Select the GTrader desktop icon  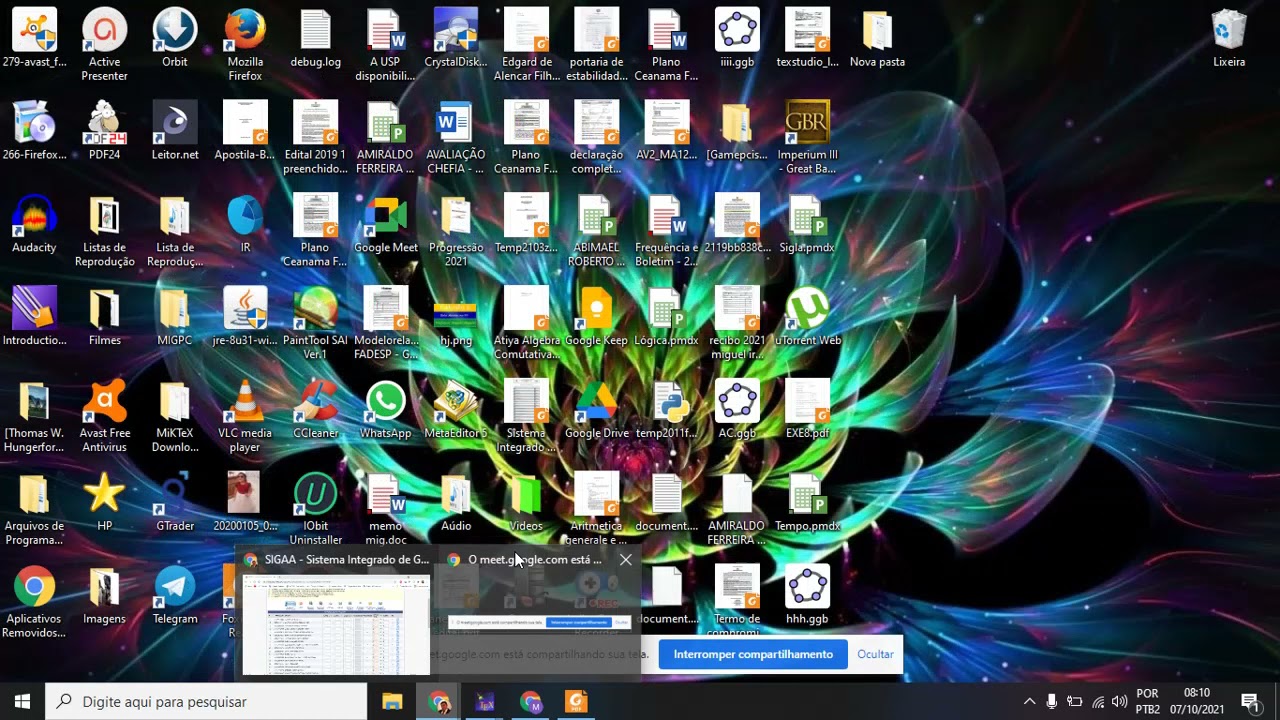click(175, 503)
